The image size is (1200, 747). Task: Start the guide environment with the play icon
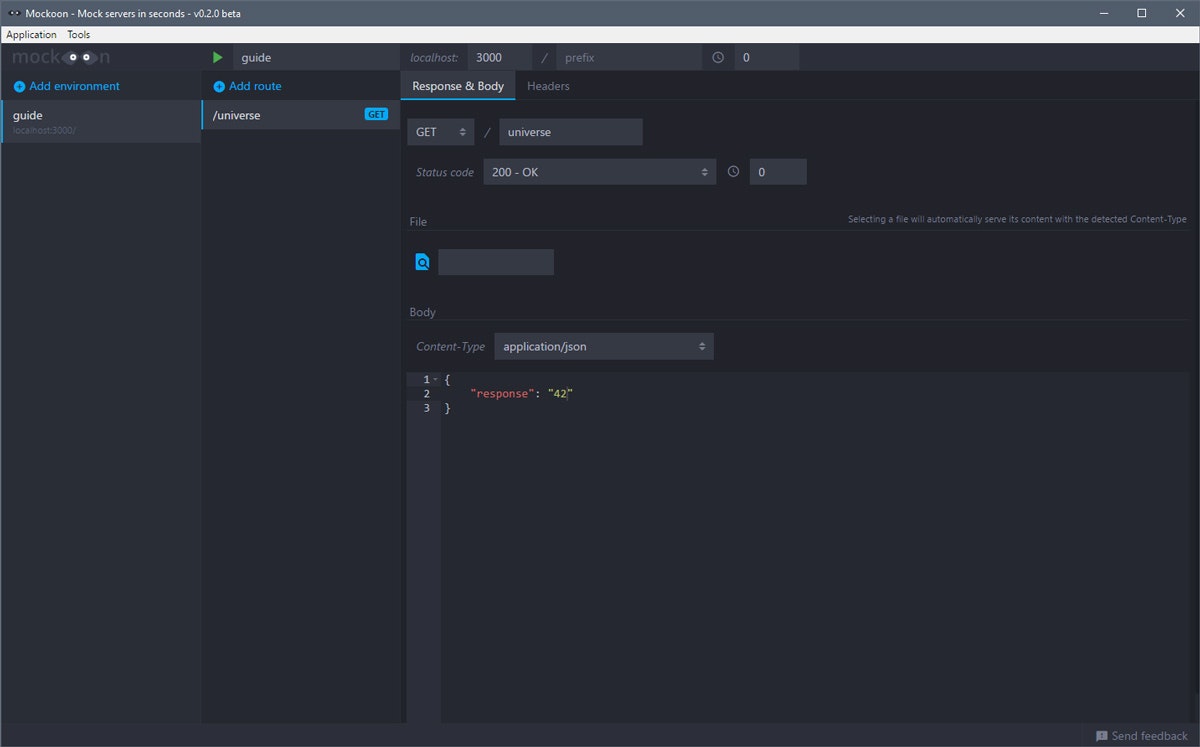click(x=218, y=58)
